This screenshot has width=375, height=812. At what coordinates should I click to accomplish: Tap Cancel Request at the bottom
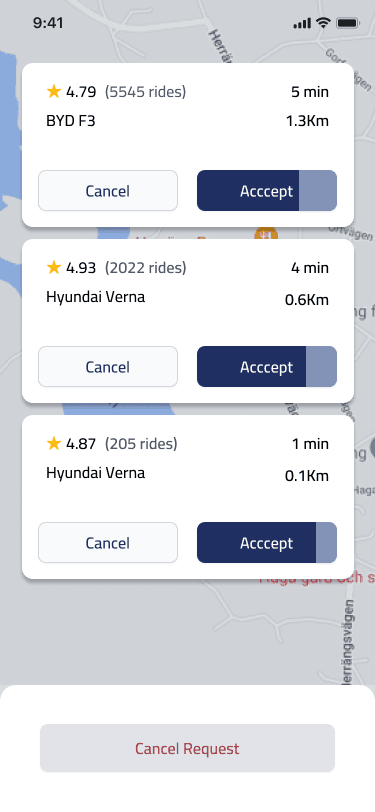[188, 748]
